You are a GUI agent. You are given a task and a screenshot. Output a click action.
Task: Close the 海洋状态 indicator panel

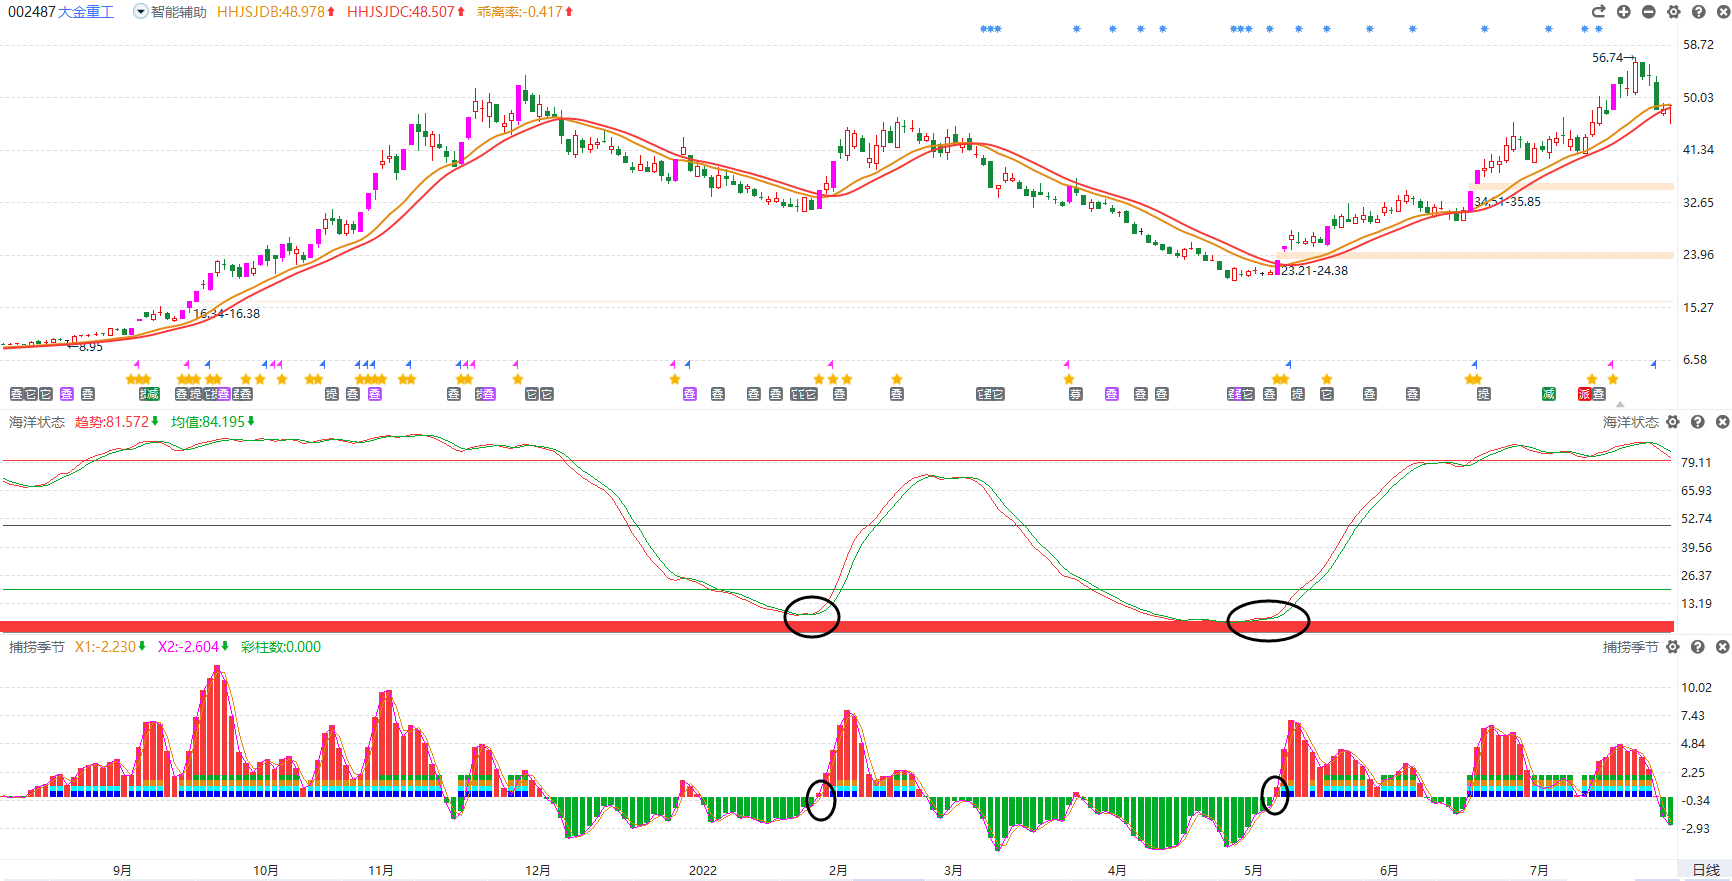tap(1722, 422)
